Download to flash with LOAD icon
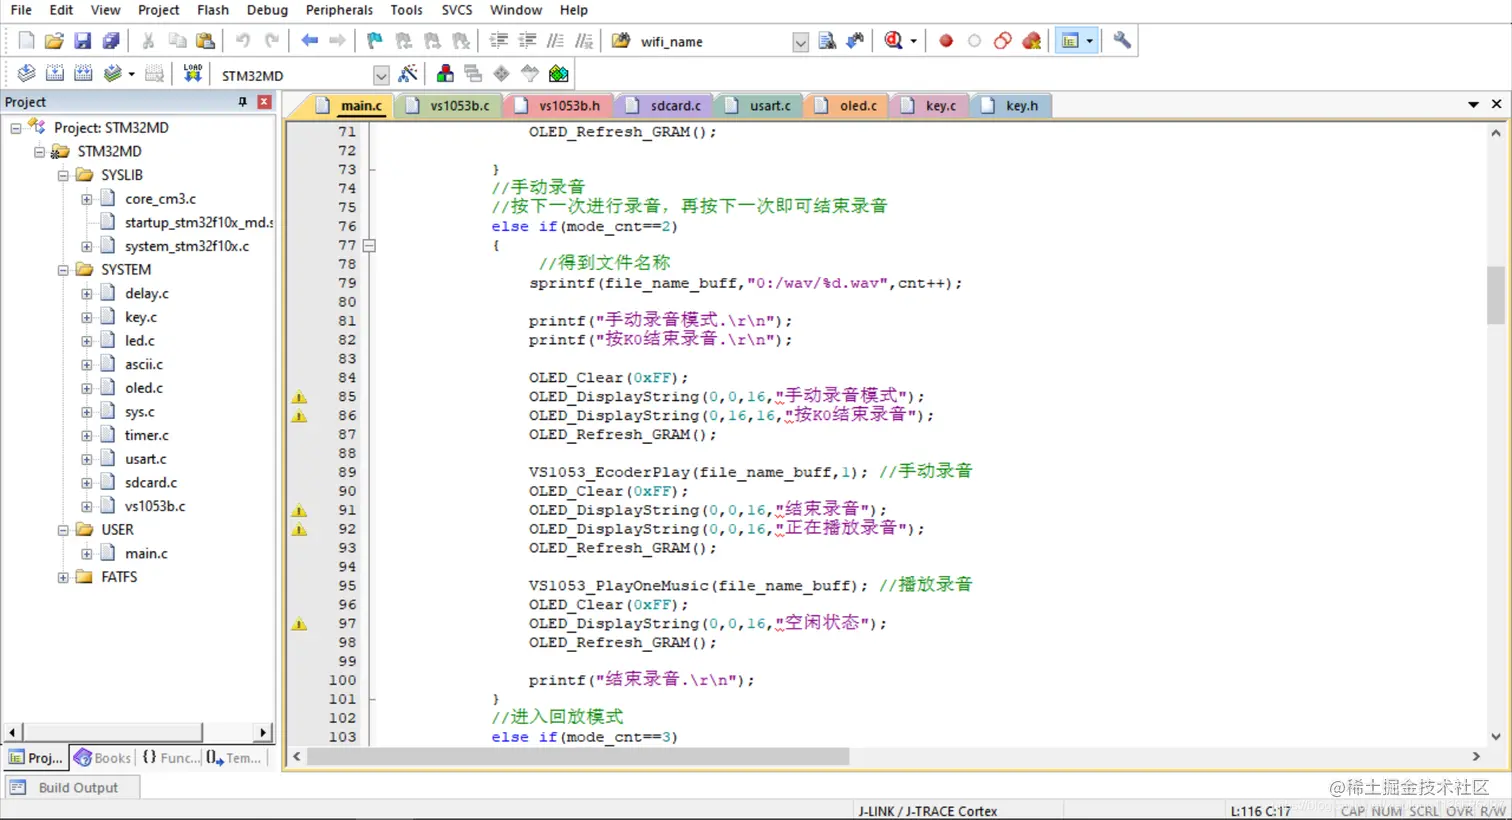The image size is (1512, 820). click(x=192, y=74)
